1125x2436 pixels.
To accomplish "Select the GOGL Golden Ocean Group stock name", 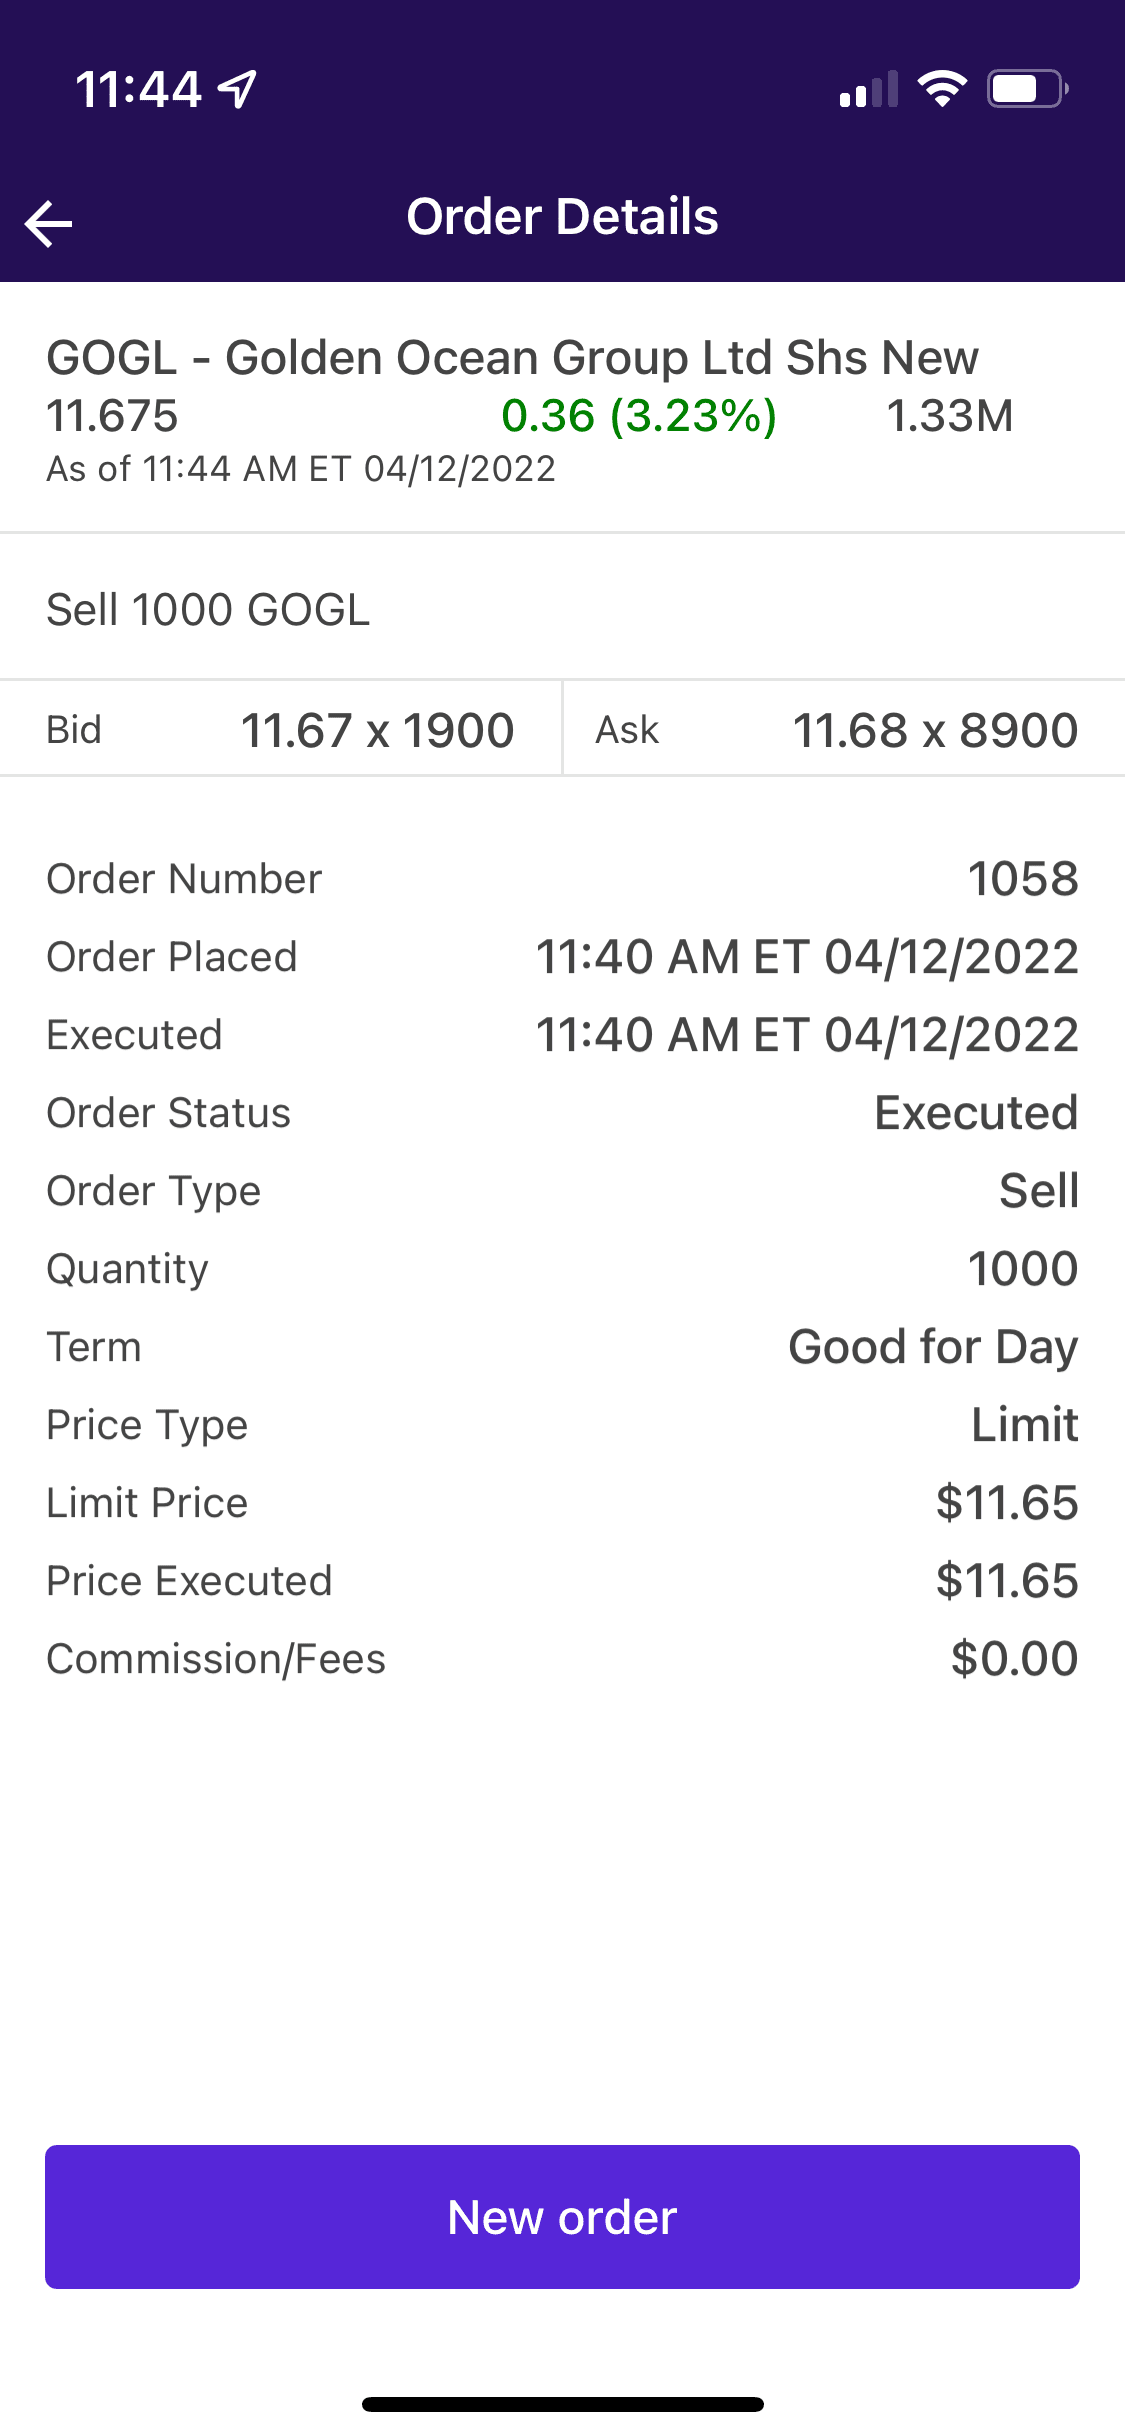I will pos(512,358).
